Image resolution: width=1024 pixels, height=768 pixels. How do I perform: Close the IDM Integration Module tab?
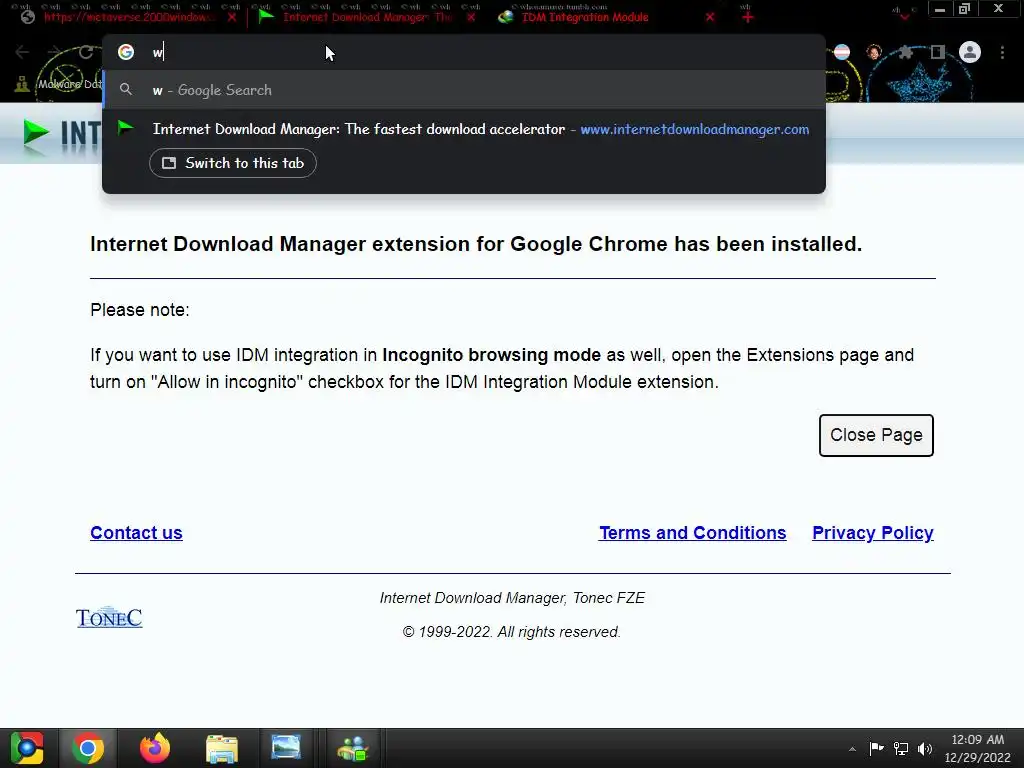click(x=710, y=17)
